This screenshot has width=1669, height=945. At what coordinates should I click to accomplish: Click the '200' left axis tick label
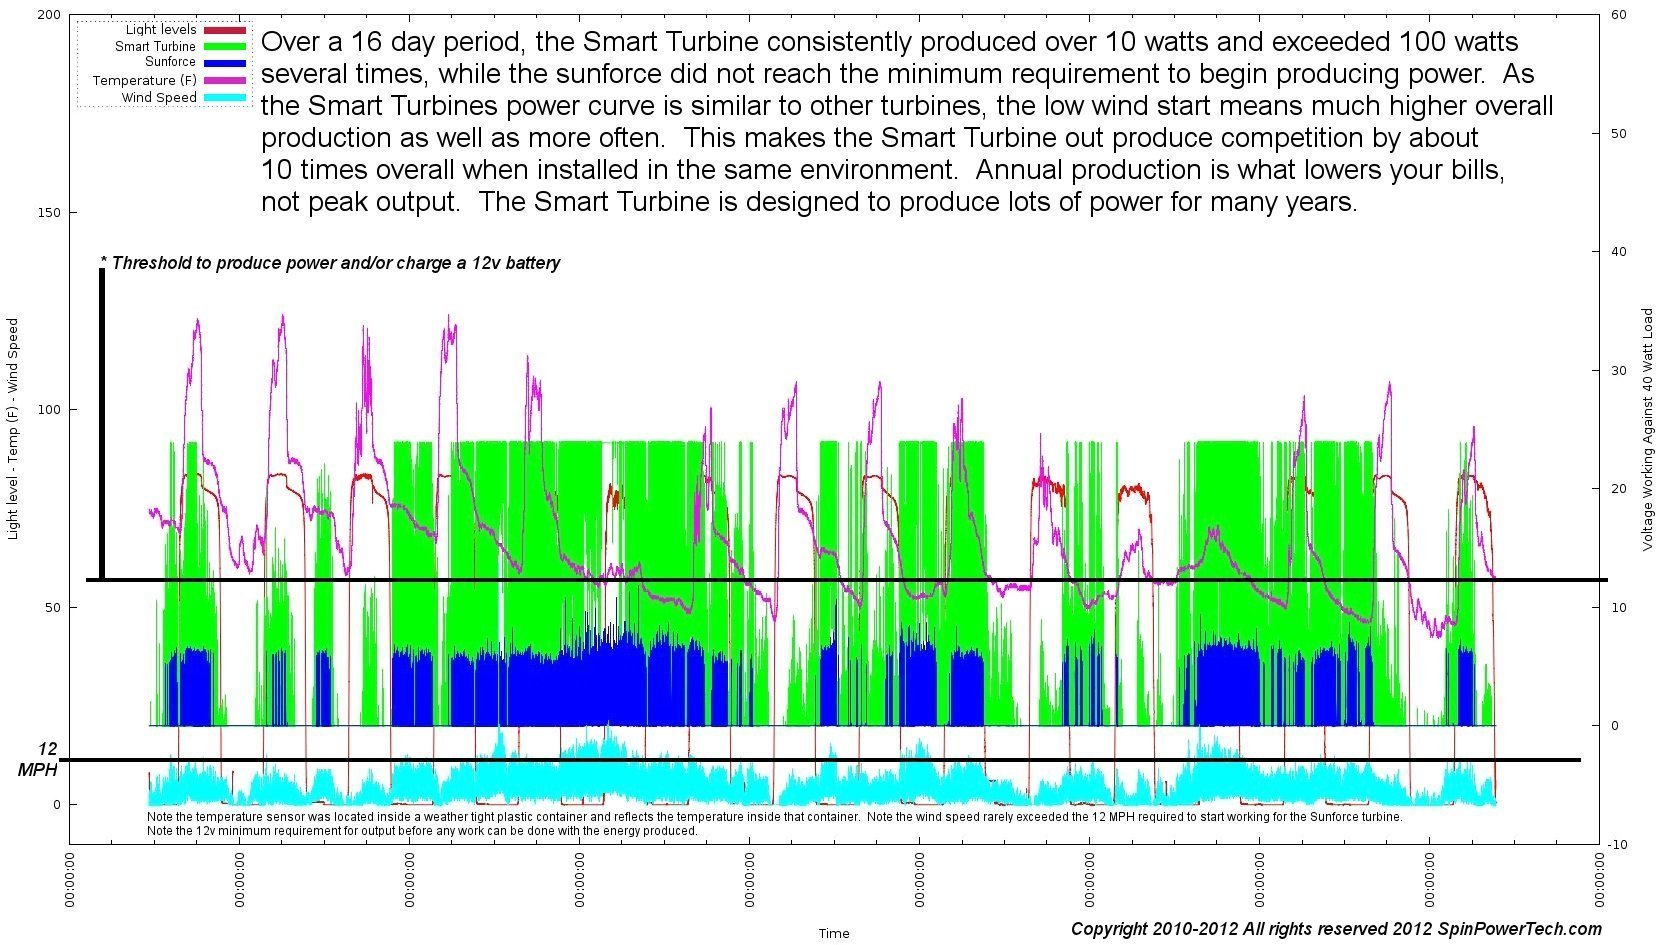49,16
